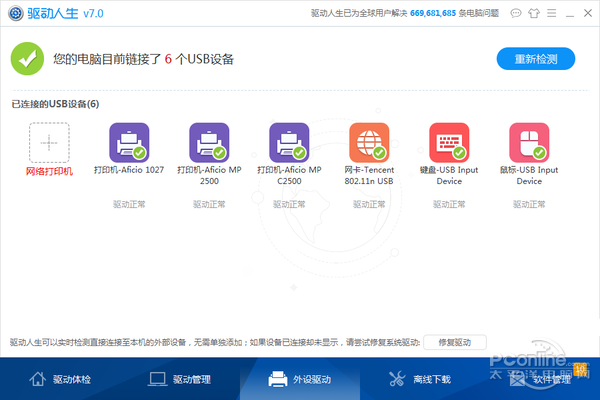Open the feedback chat bubble icon
This screenshot has height=400, width=600.
click(515, 13)
